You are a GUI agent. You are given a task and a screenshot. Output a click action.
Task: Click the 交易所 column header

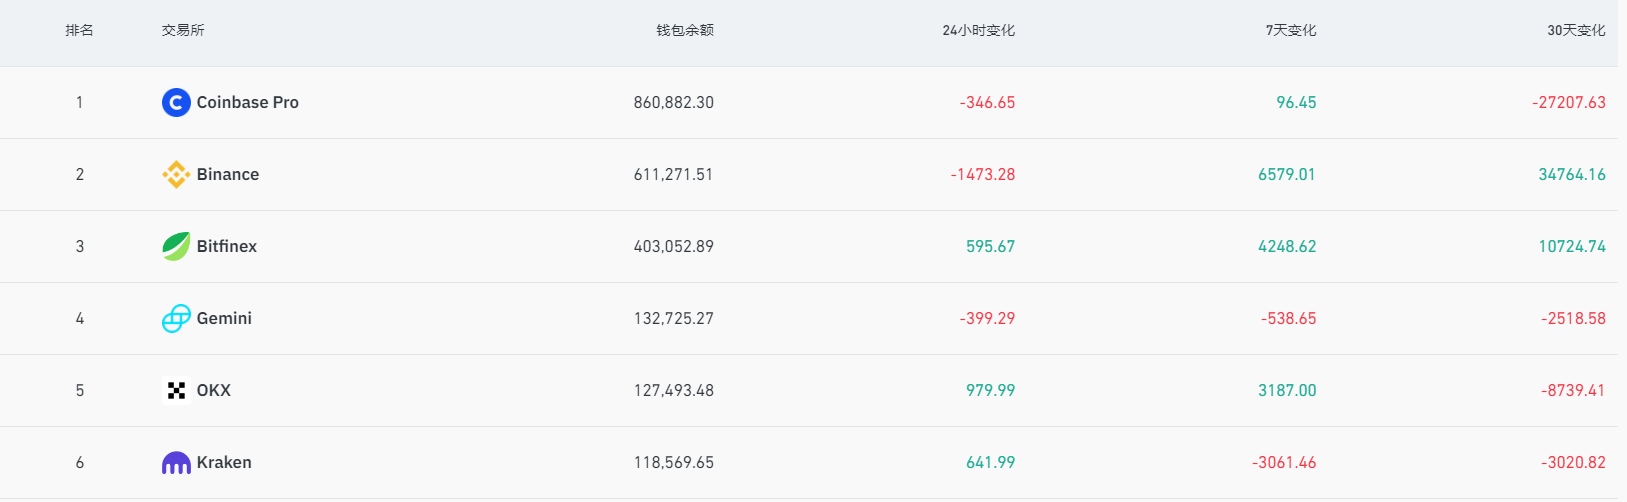pos(183,30)
